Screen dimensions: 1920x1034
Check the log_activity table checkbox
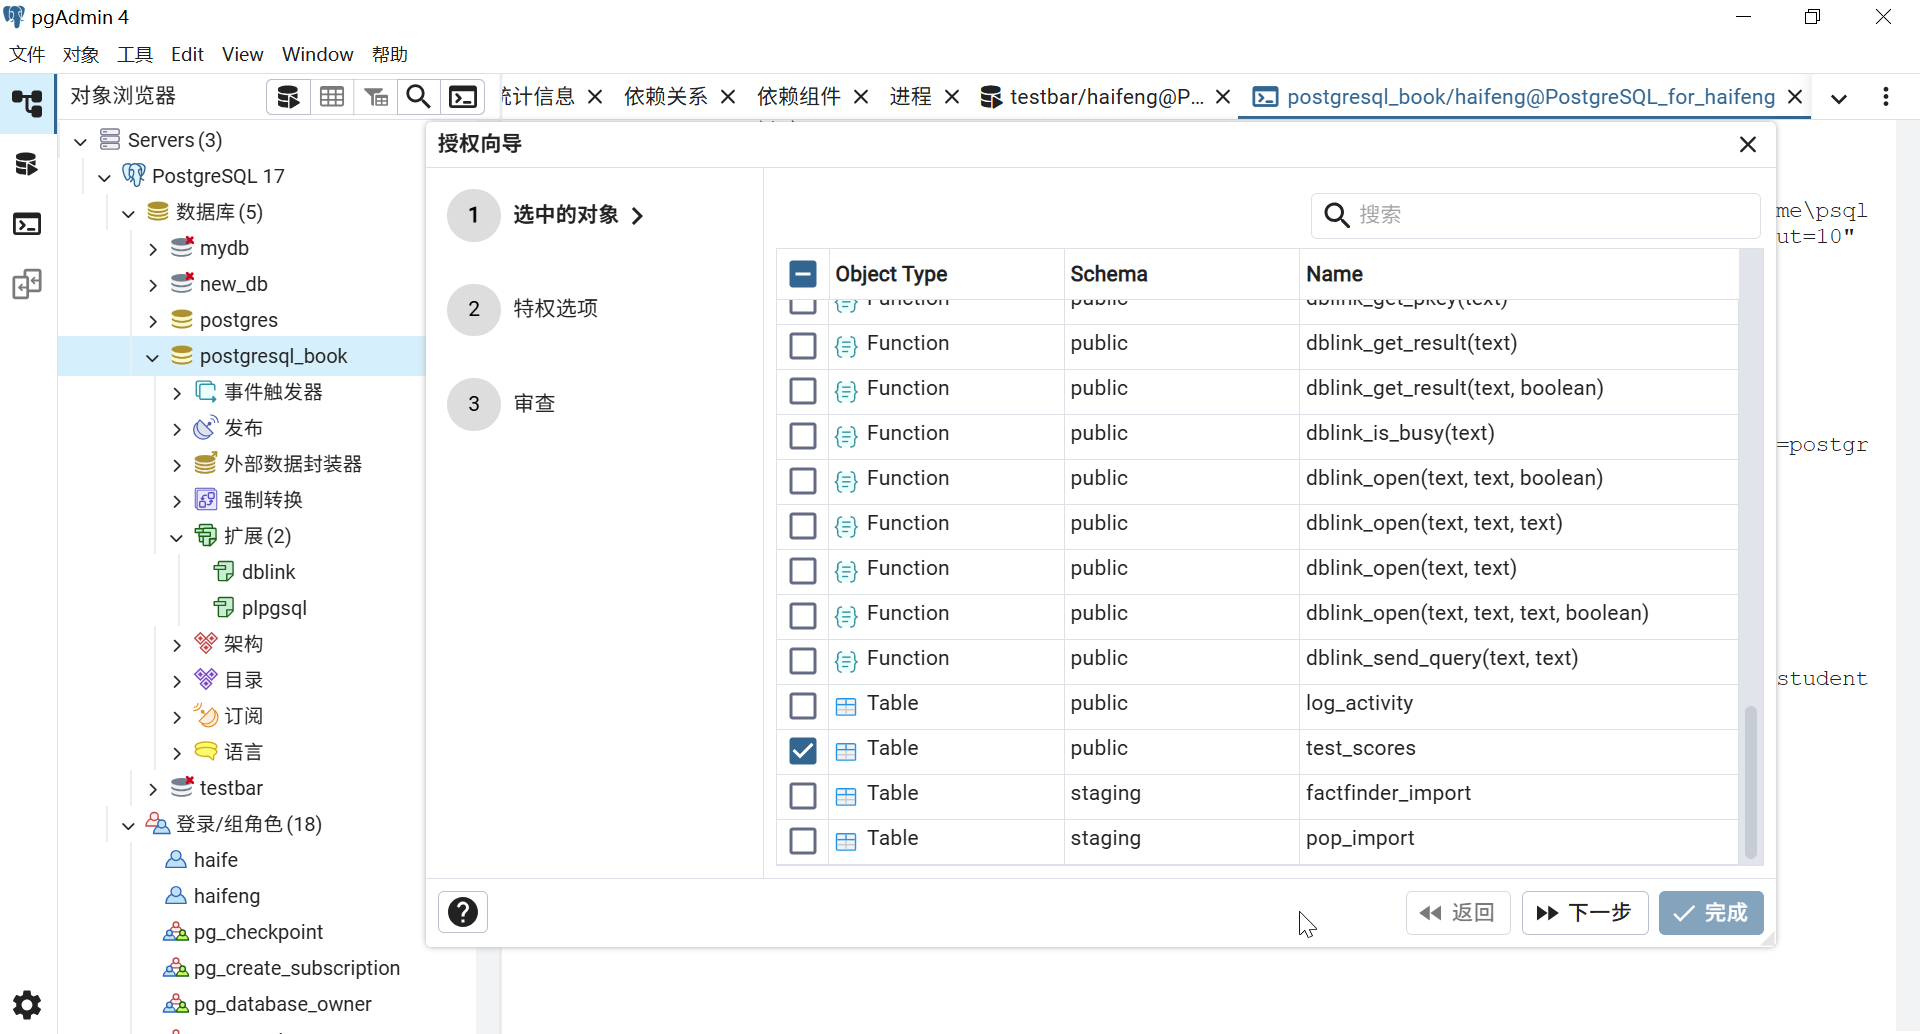pos(803,705)
